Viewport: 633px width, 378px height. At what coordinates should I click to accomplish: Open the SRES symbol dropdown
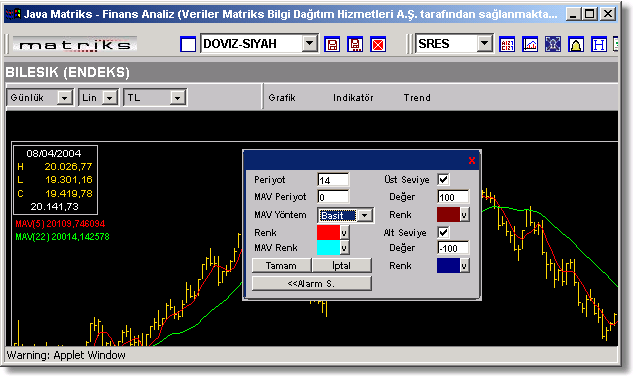(484, 43)
